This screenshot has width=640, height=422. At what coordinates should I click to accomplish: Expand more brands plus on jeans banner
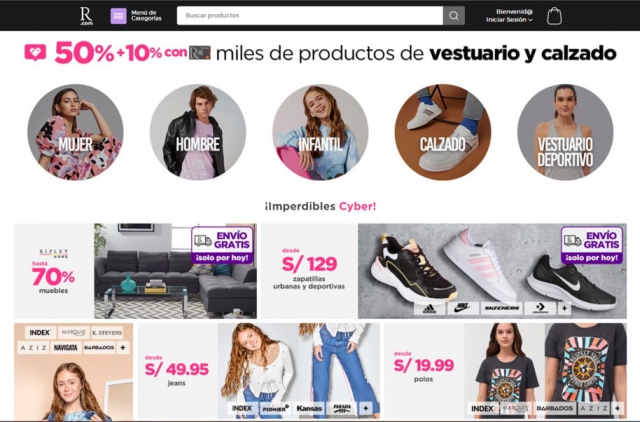click(366, 408)
